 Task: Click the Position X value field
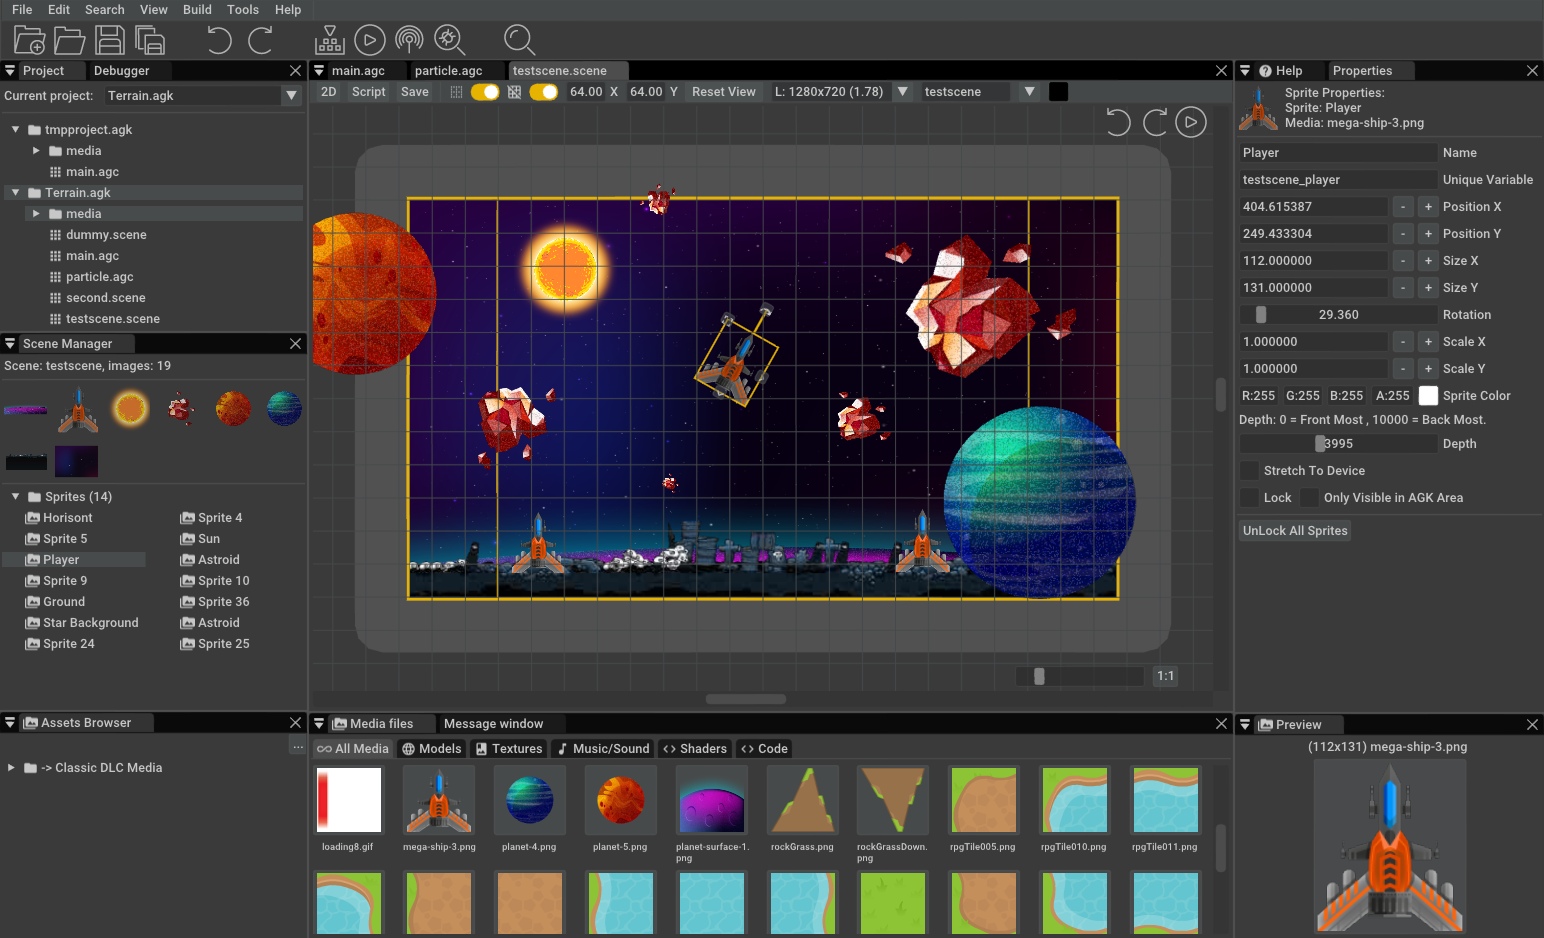[x=1313, y=207]
